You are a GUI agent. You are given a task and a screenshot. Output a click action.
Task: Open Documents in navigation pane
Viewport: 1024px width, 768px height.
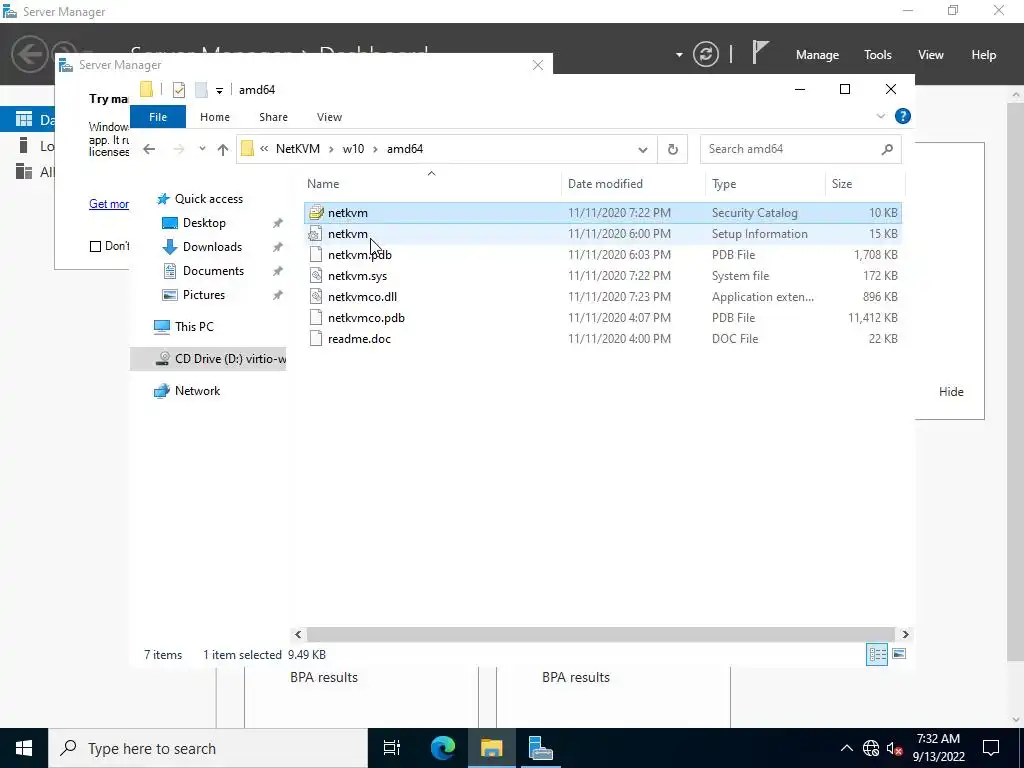click(213, 271)
